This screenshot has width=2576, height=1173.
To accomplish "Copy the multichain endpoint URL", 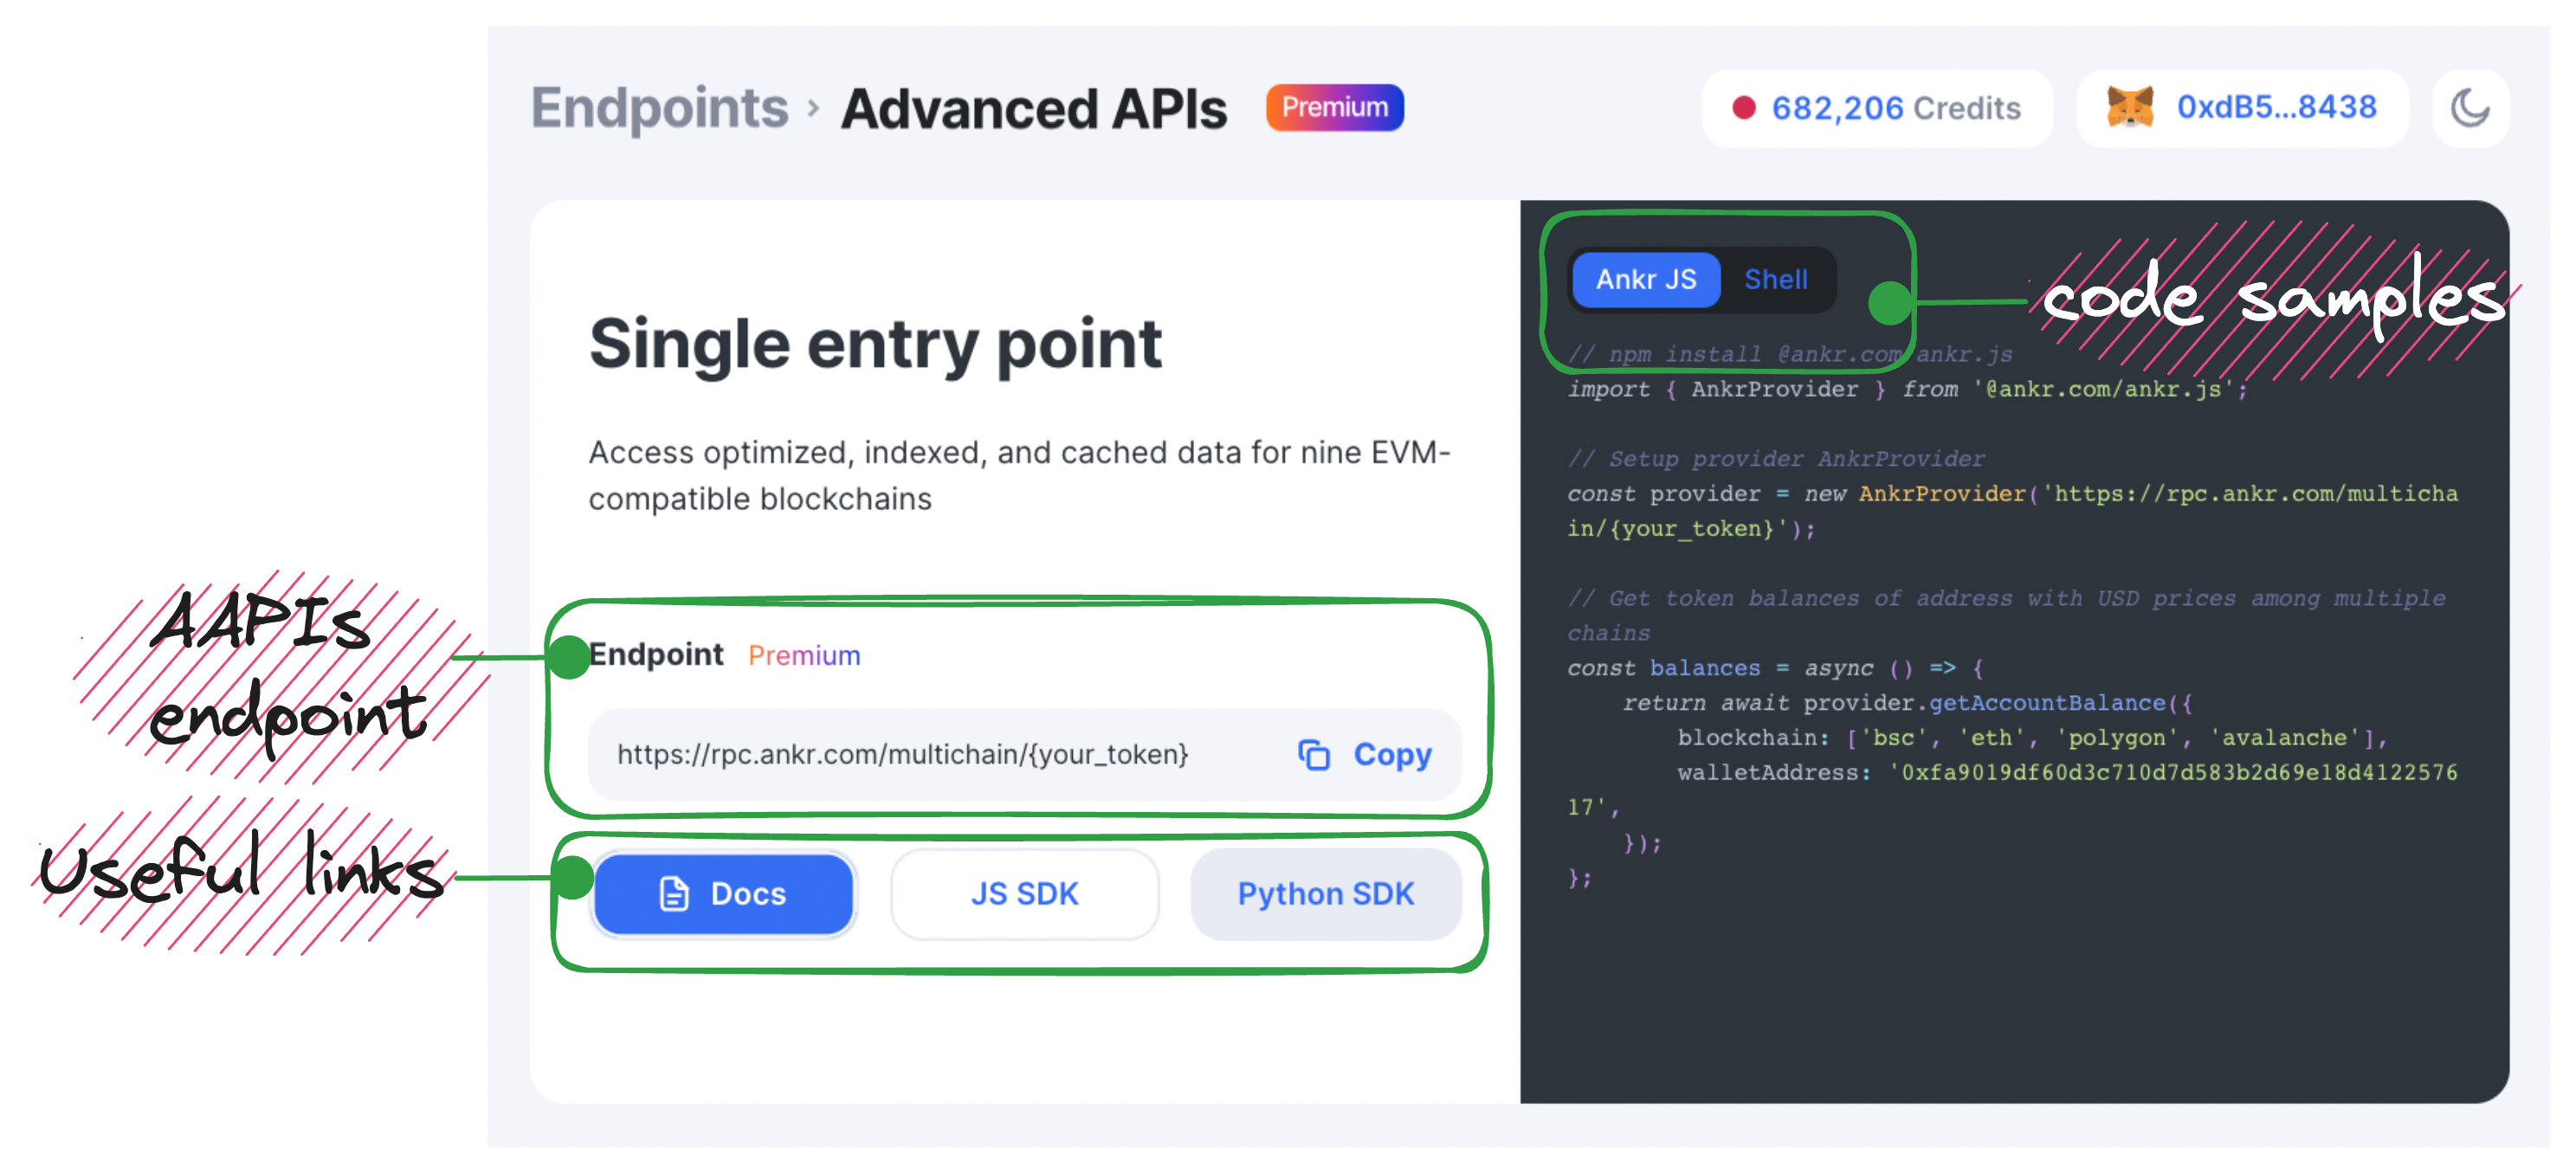I will coord(1365,754).
